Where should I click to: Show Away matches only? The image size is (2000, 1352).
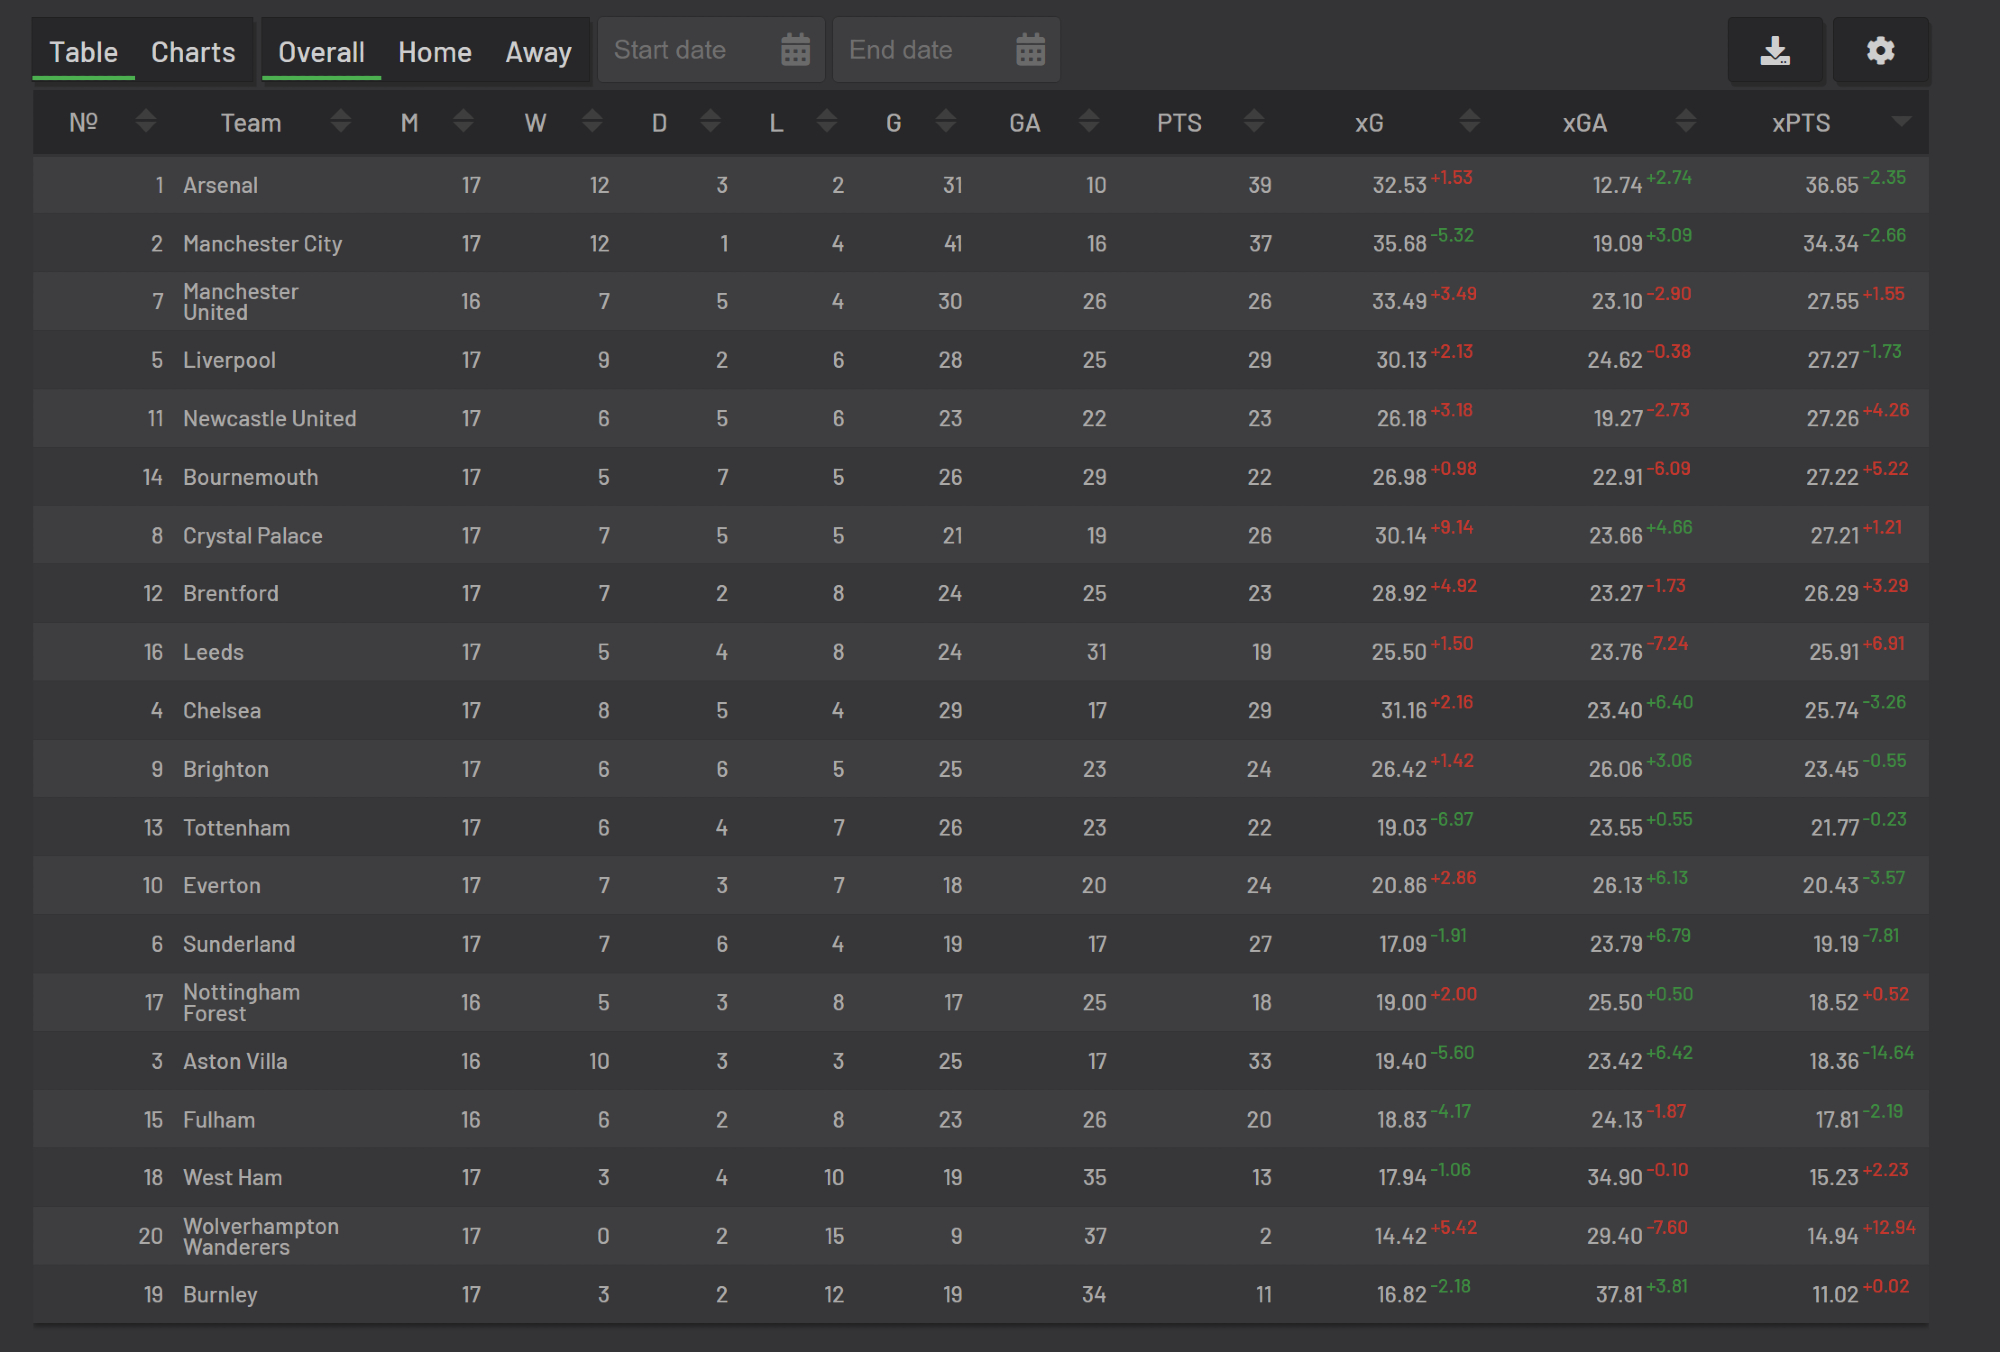pyautogui.click(x=538, y=52)
